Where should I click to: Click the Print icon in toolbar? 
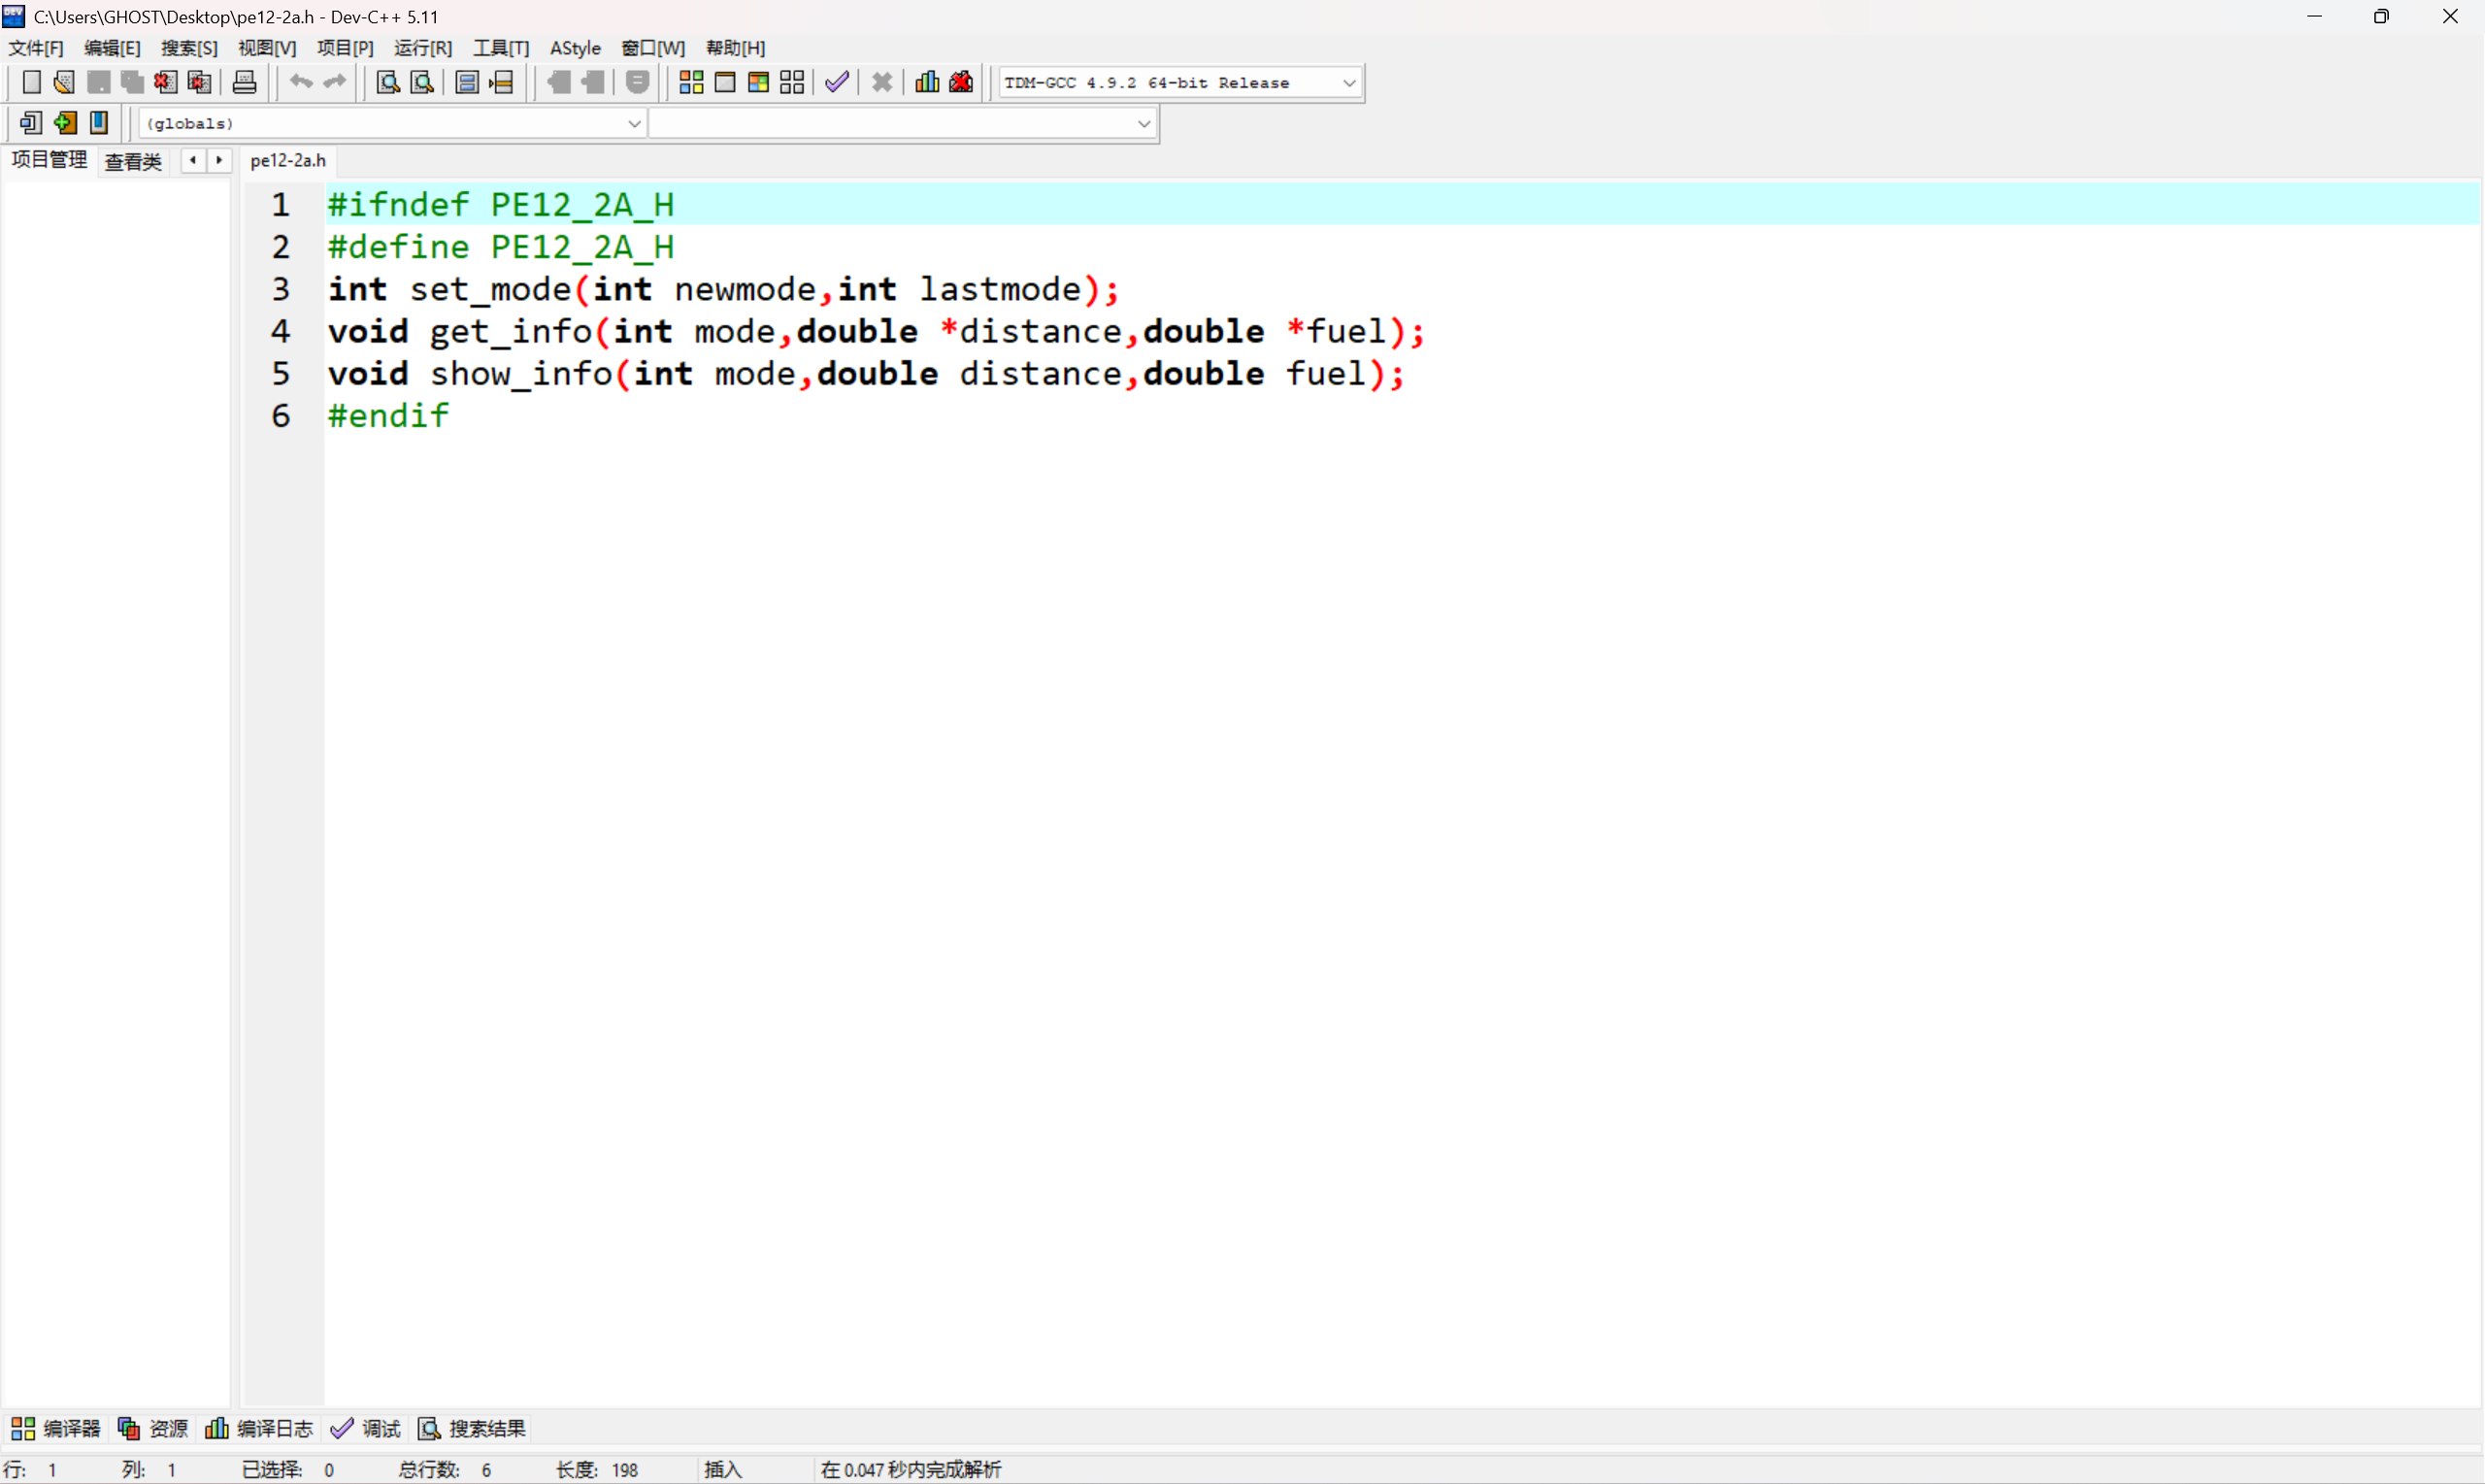[x=244, y=82]
